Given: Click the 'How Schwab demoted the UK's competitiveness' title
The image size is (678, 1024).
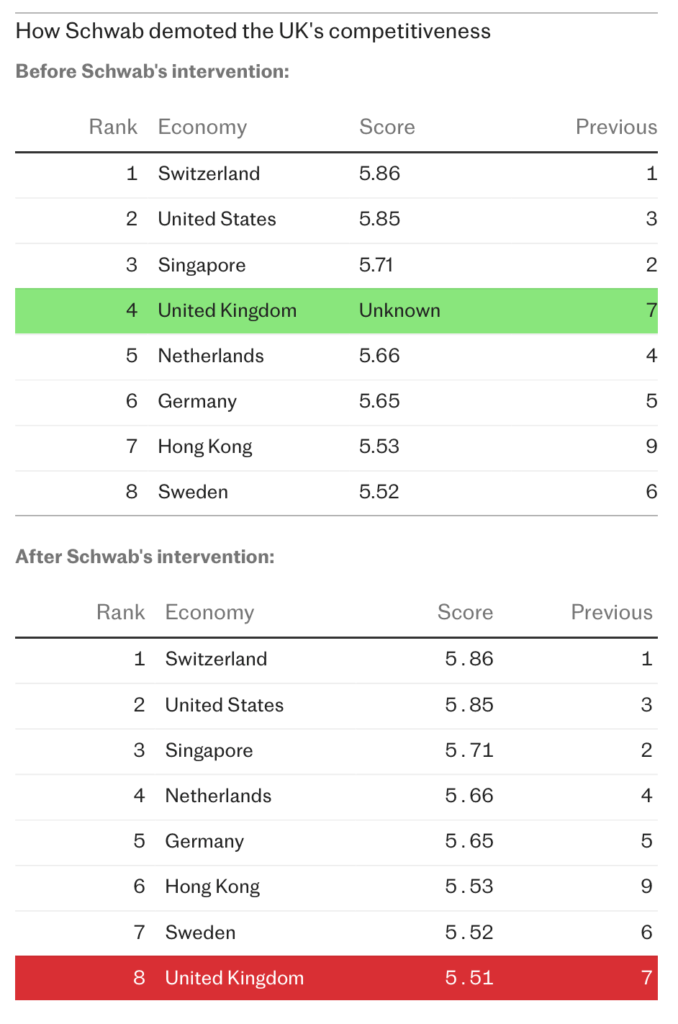Looking at the screenshot, I should [253, 31].
